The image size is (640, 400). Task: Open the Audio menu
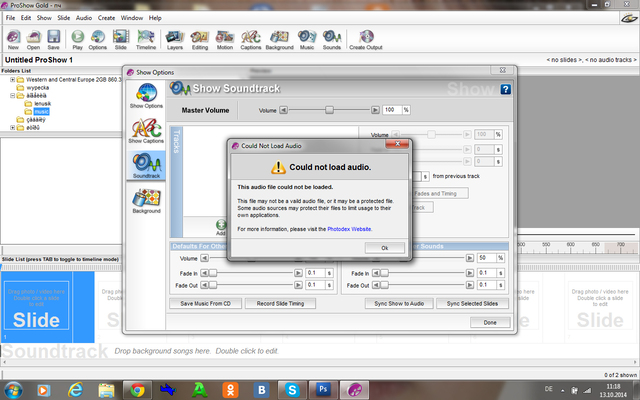[x=84, y=18]
